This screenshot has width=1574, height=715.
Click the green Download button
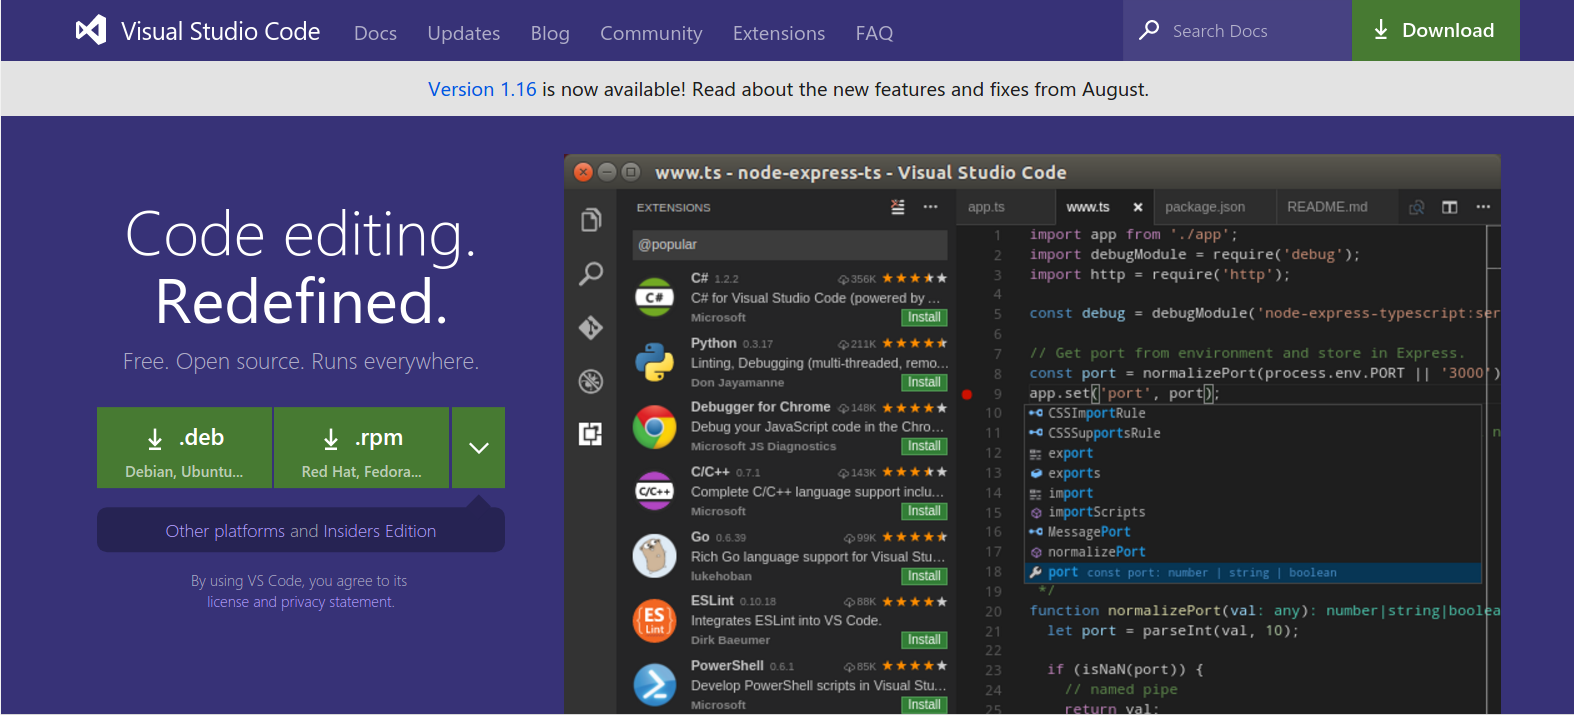[x=1435, y=31]
